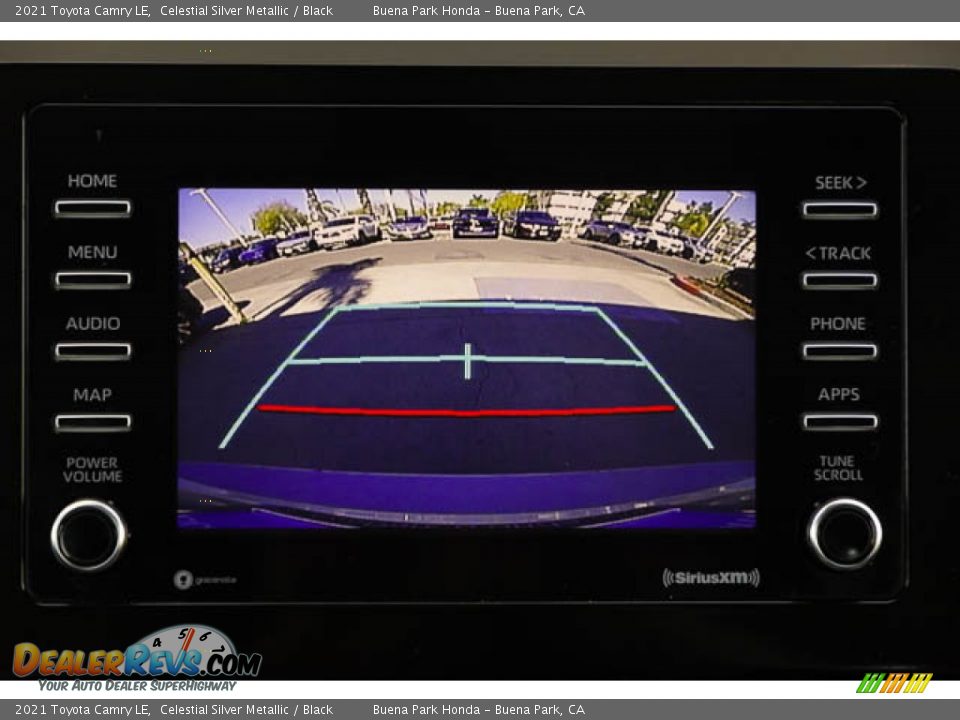Push the MENU button

coord(92,280)
